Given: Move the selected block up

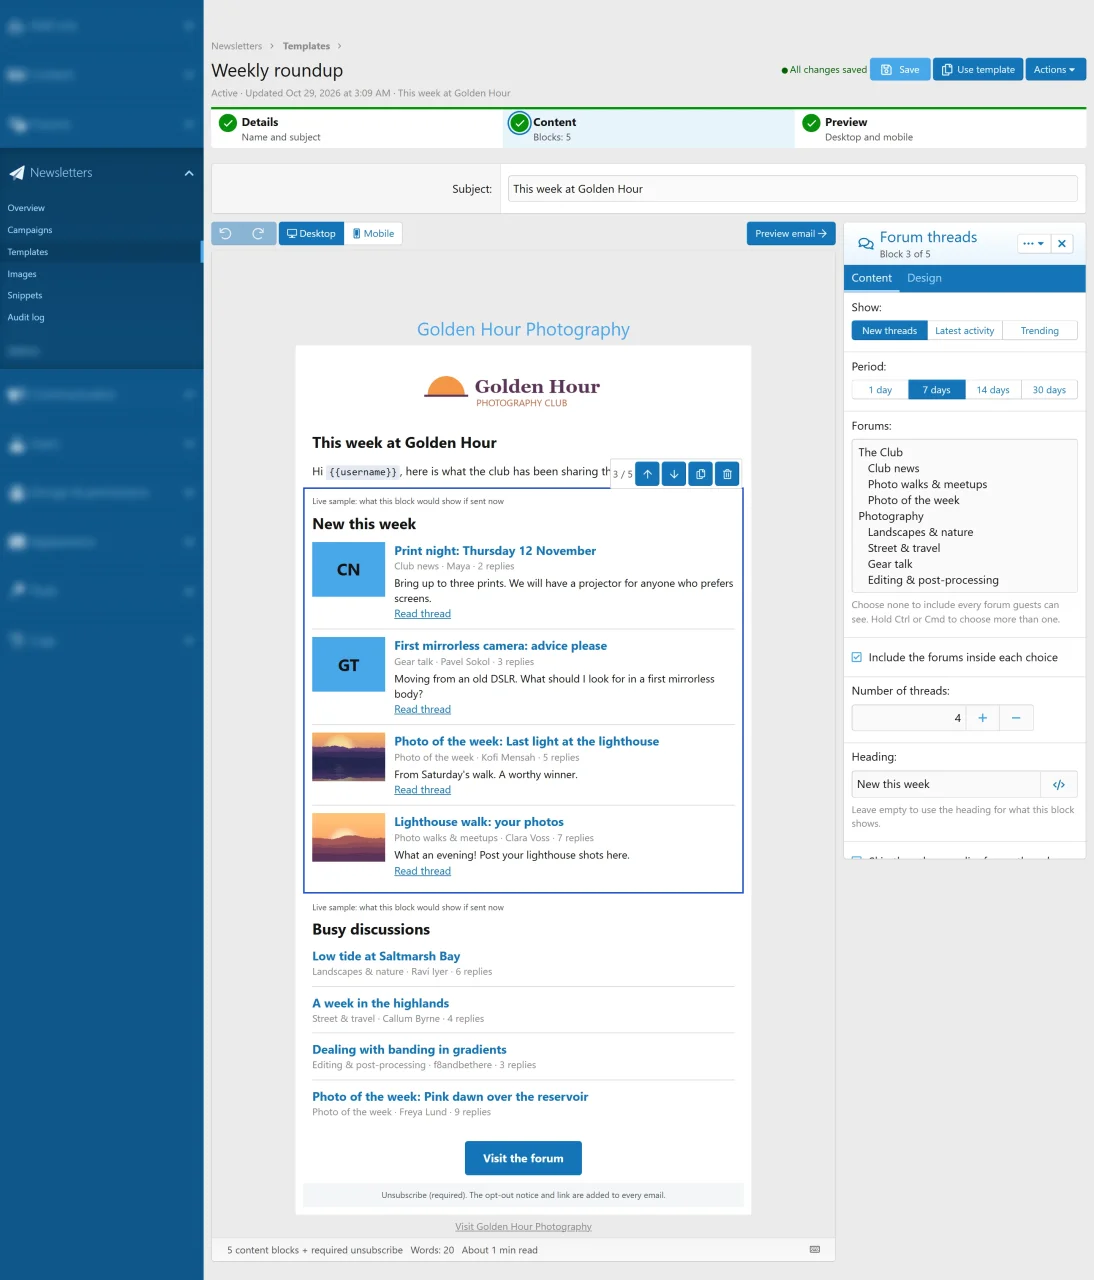Looking at the screenshot, I should [648, 474].
